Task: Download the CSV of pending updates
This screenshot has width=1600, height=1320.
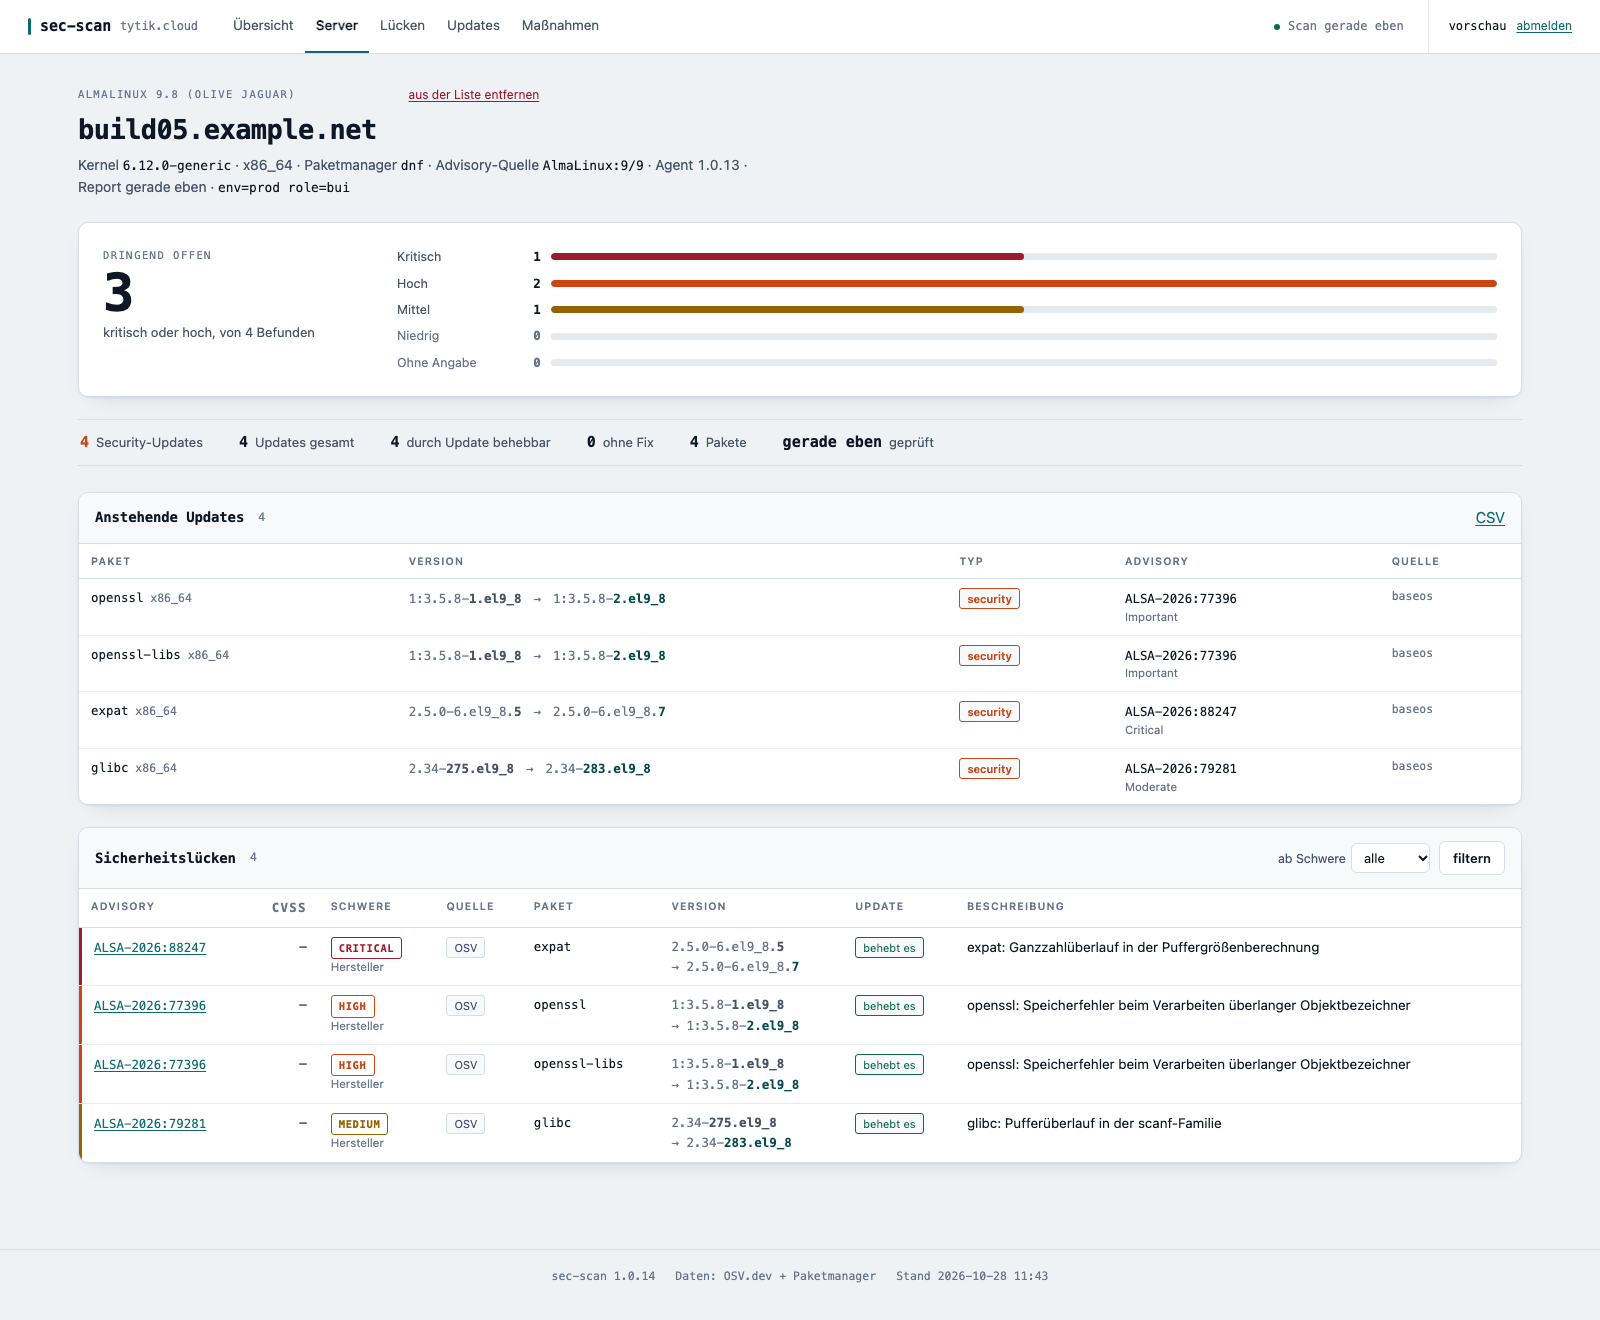Action: pyautogui.click(x=1490, y=518)
